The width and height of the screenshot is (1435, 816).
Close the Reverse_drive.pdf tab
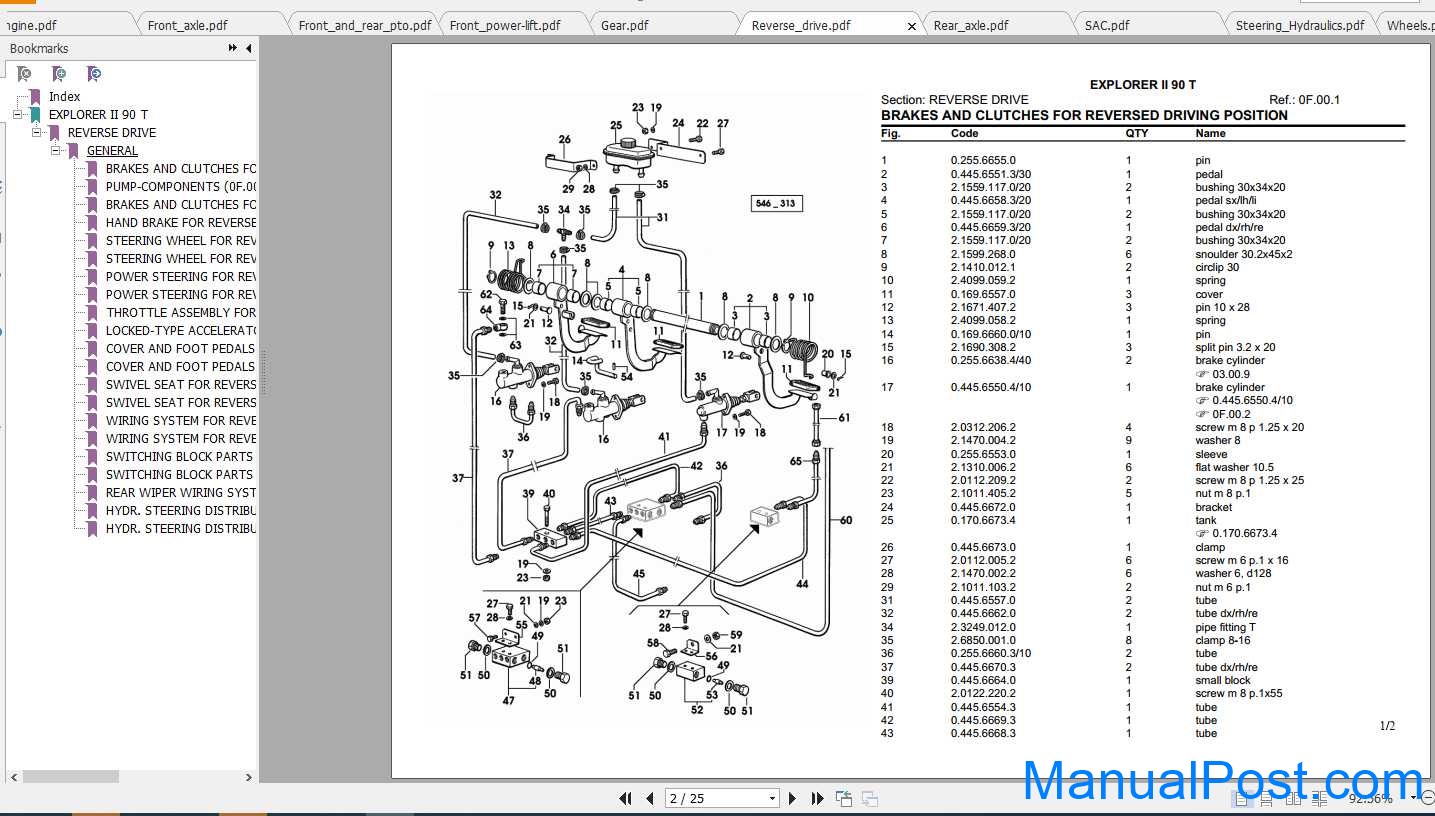pyautogui.click(x=911, y=27)
